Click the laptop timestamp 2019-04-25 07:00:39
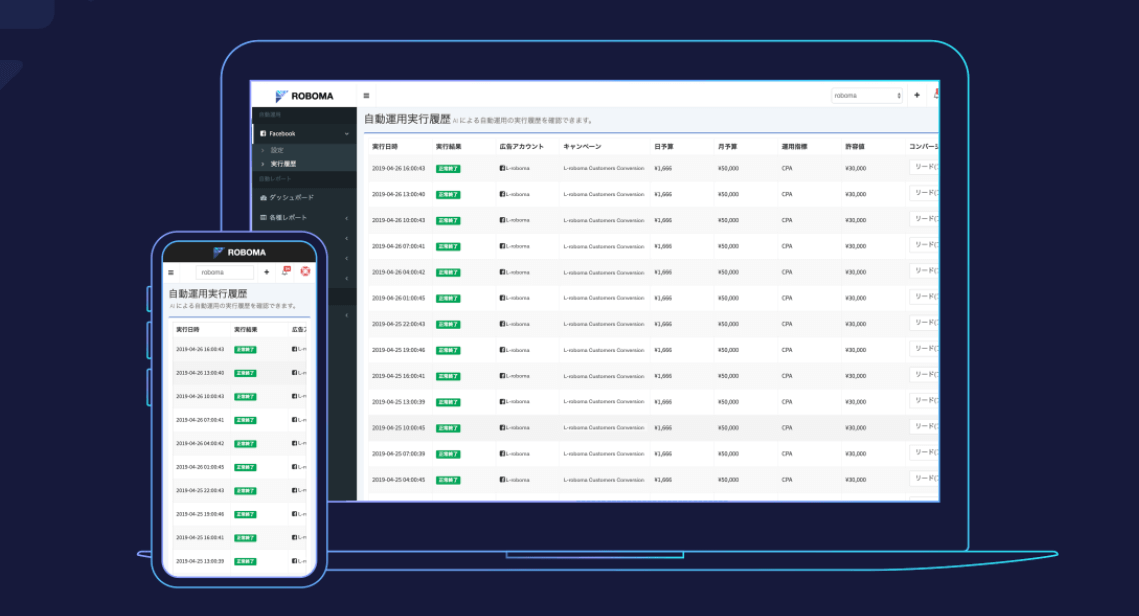 [398, 454]
